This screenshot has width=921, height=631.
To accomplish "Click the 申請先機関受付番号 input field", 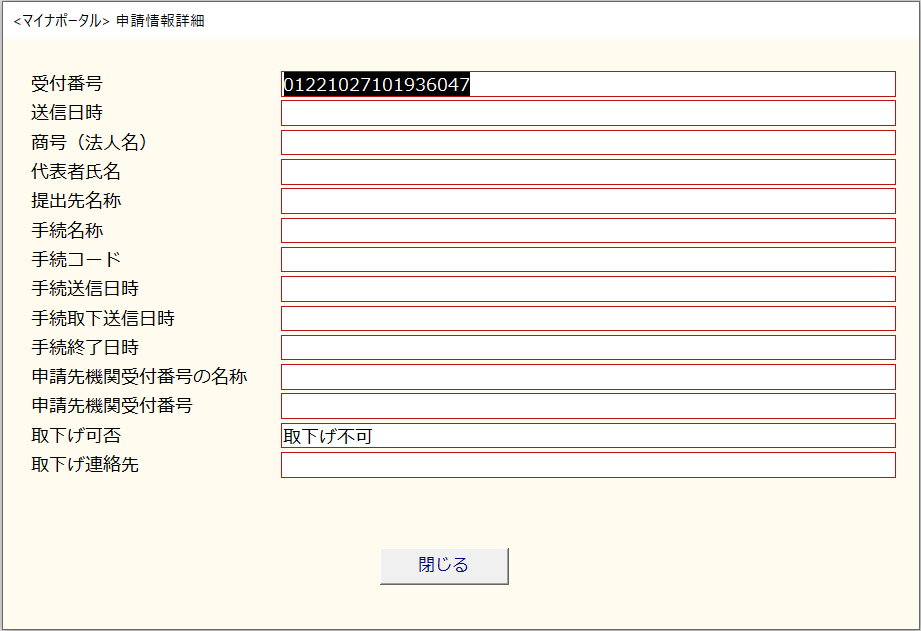I will 587,406.
